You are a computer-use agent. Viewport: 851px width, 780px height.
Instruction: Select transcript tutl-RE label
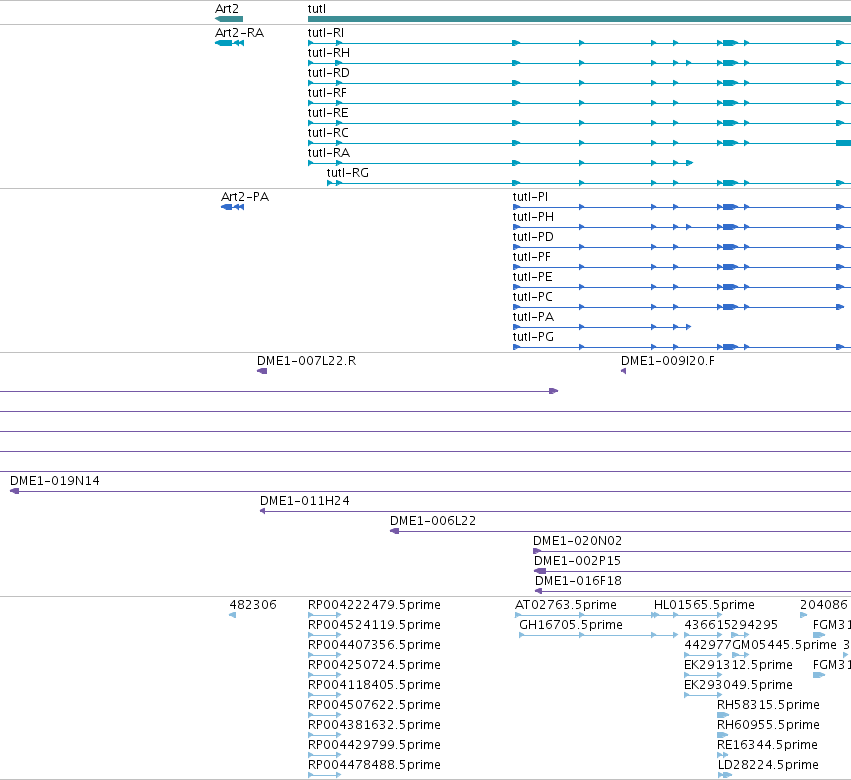pos(328,113)
